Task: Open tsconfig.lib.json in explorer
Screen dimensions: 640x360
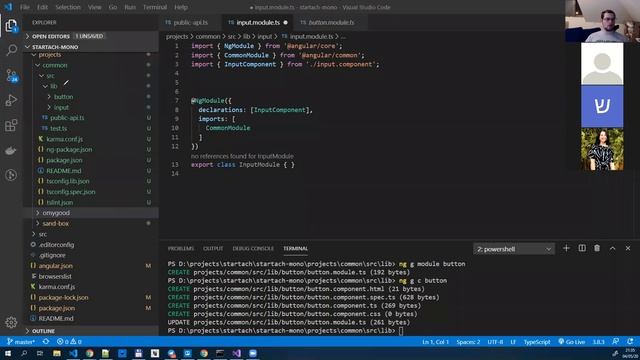Action: click(68, 181)
